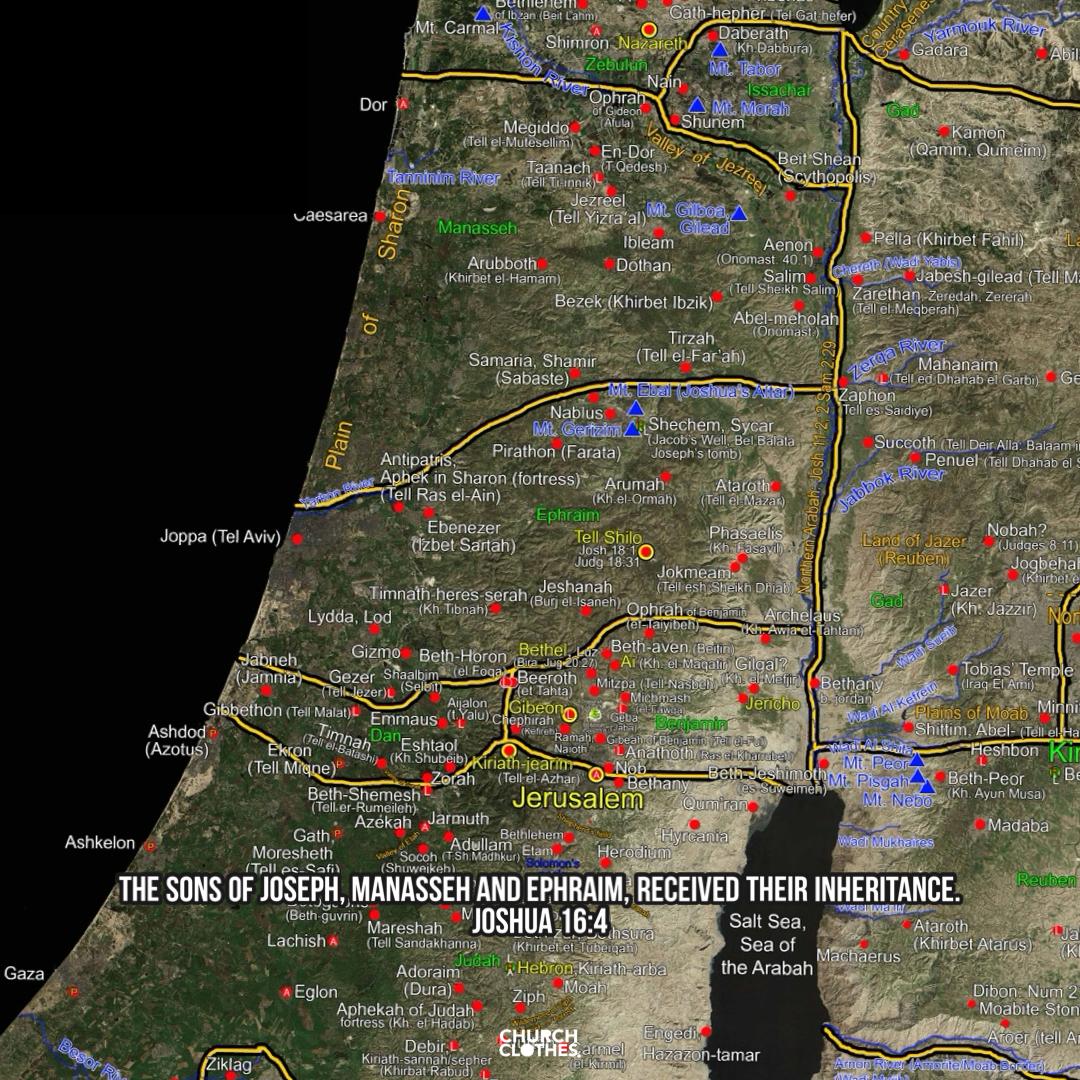This screenshot has width=1080, height=1080.
Task: Click the Mt. Ebal blue triangle
Action: click(635, 408)
